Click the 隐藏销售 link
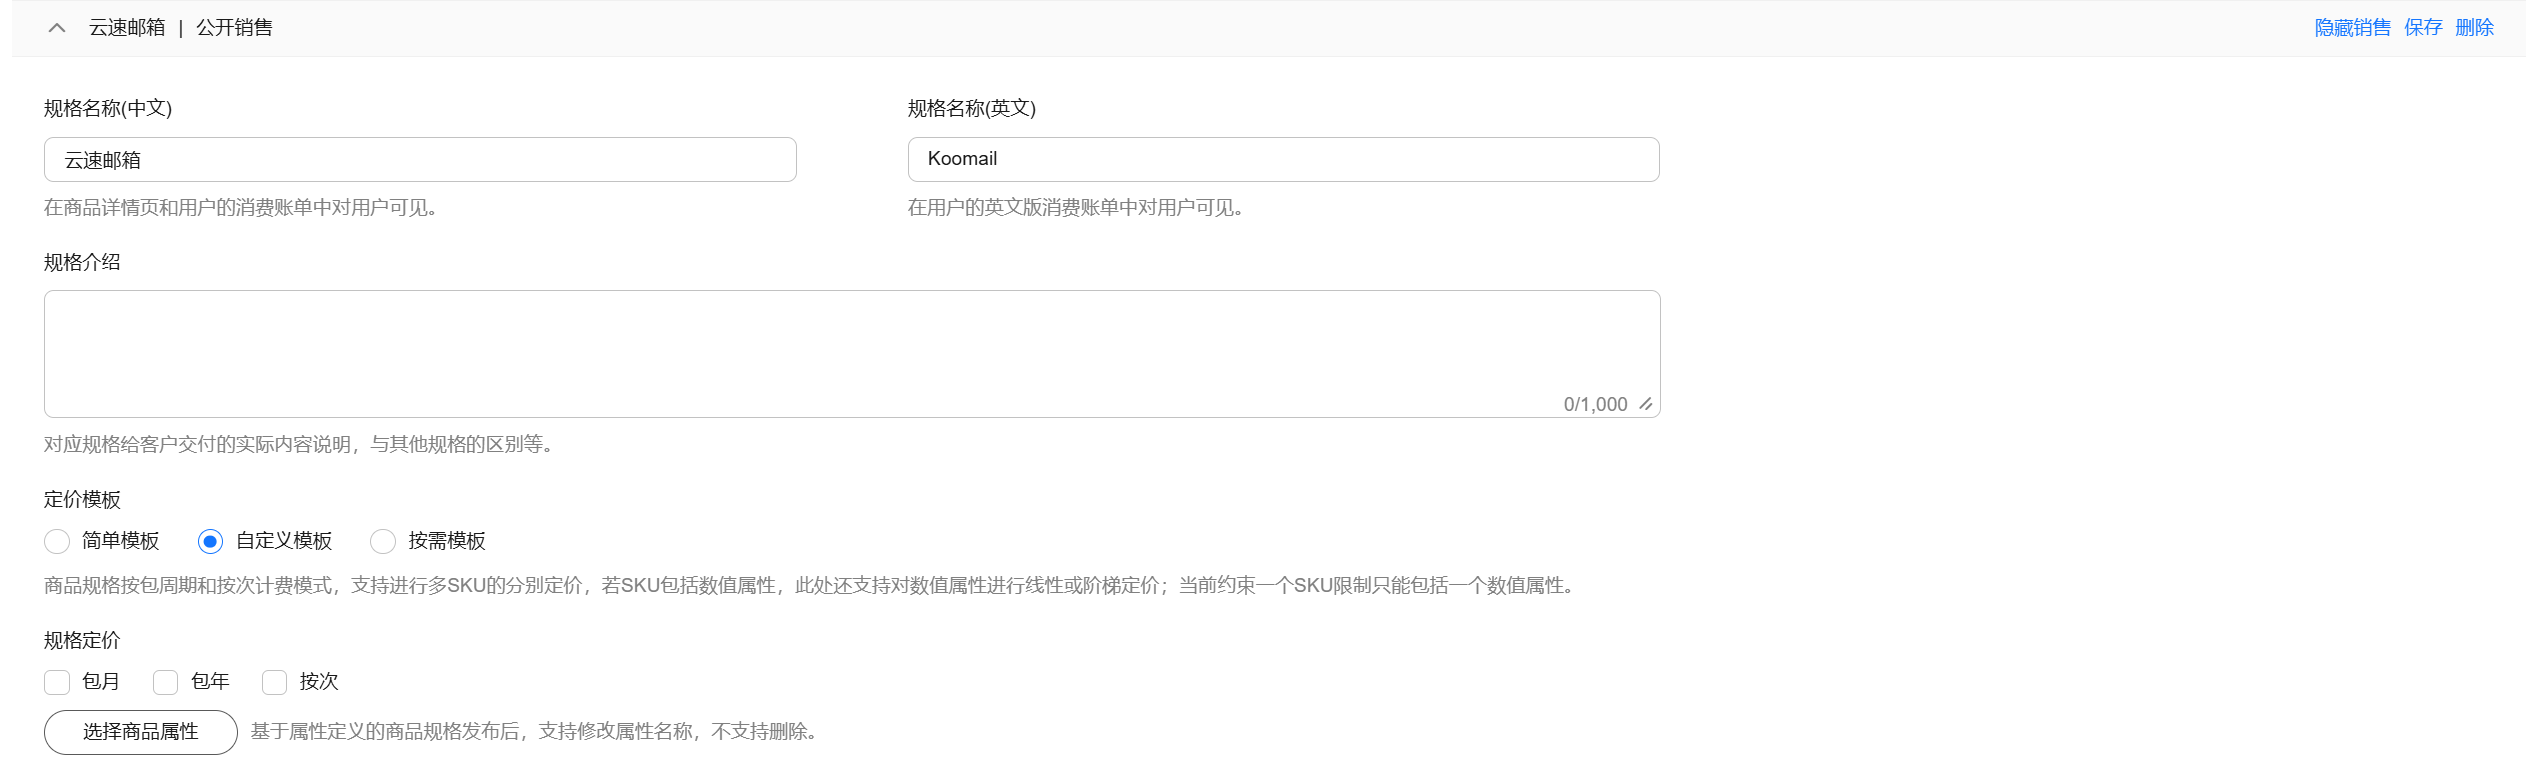Viewport: 2543px width, 762px height. click(x=2352, y=28)
